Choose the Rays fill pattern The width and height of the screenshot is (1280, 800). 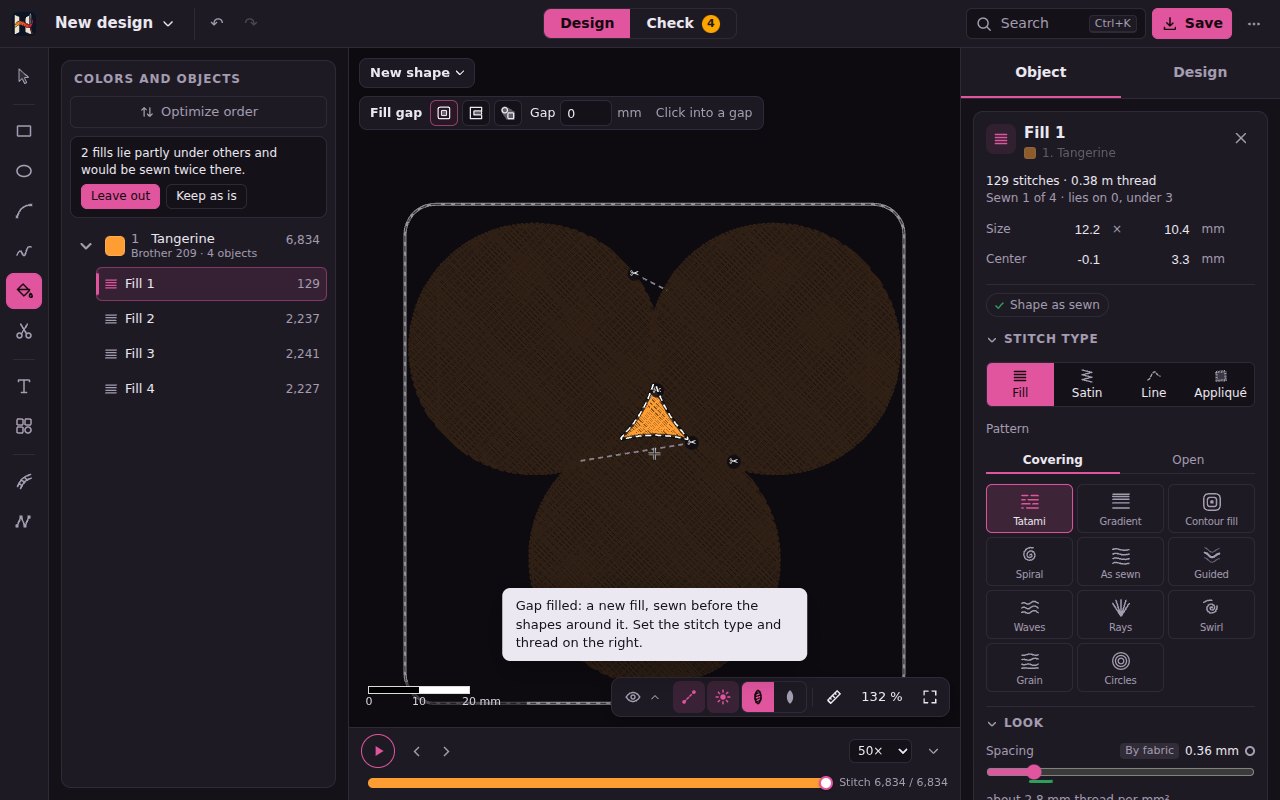(1120, 615)
